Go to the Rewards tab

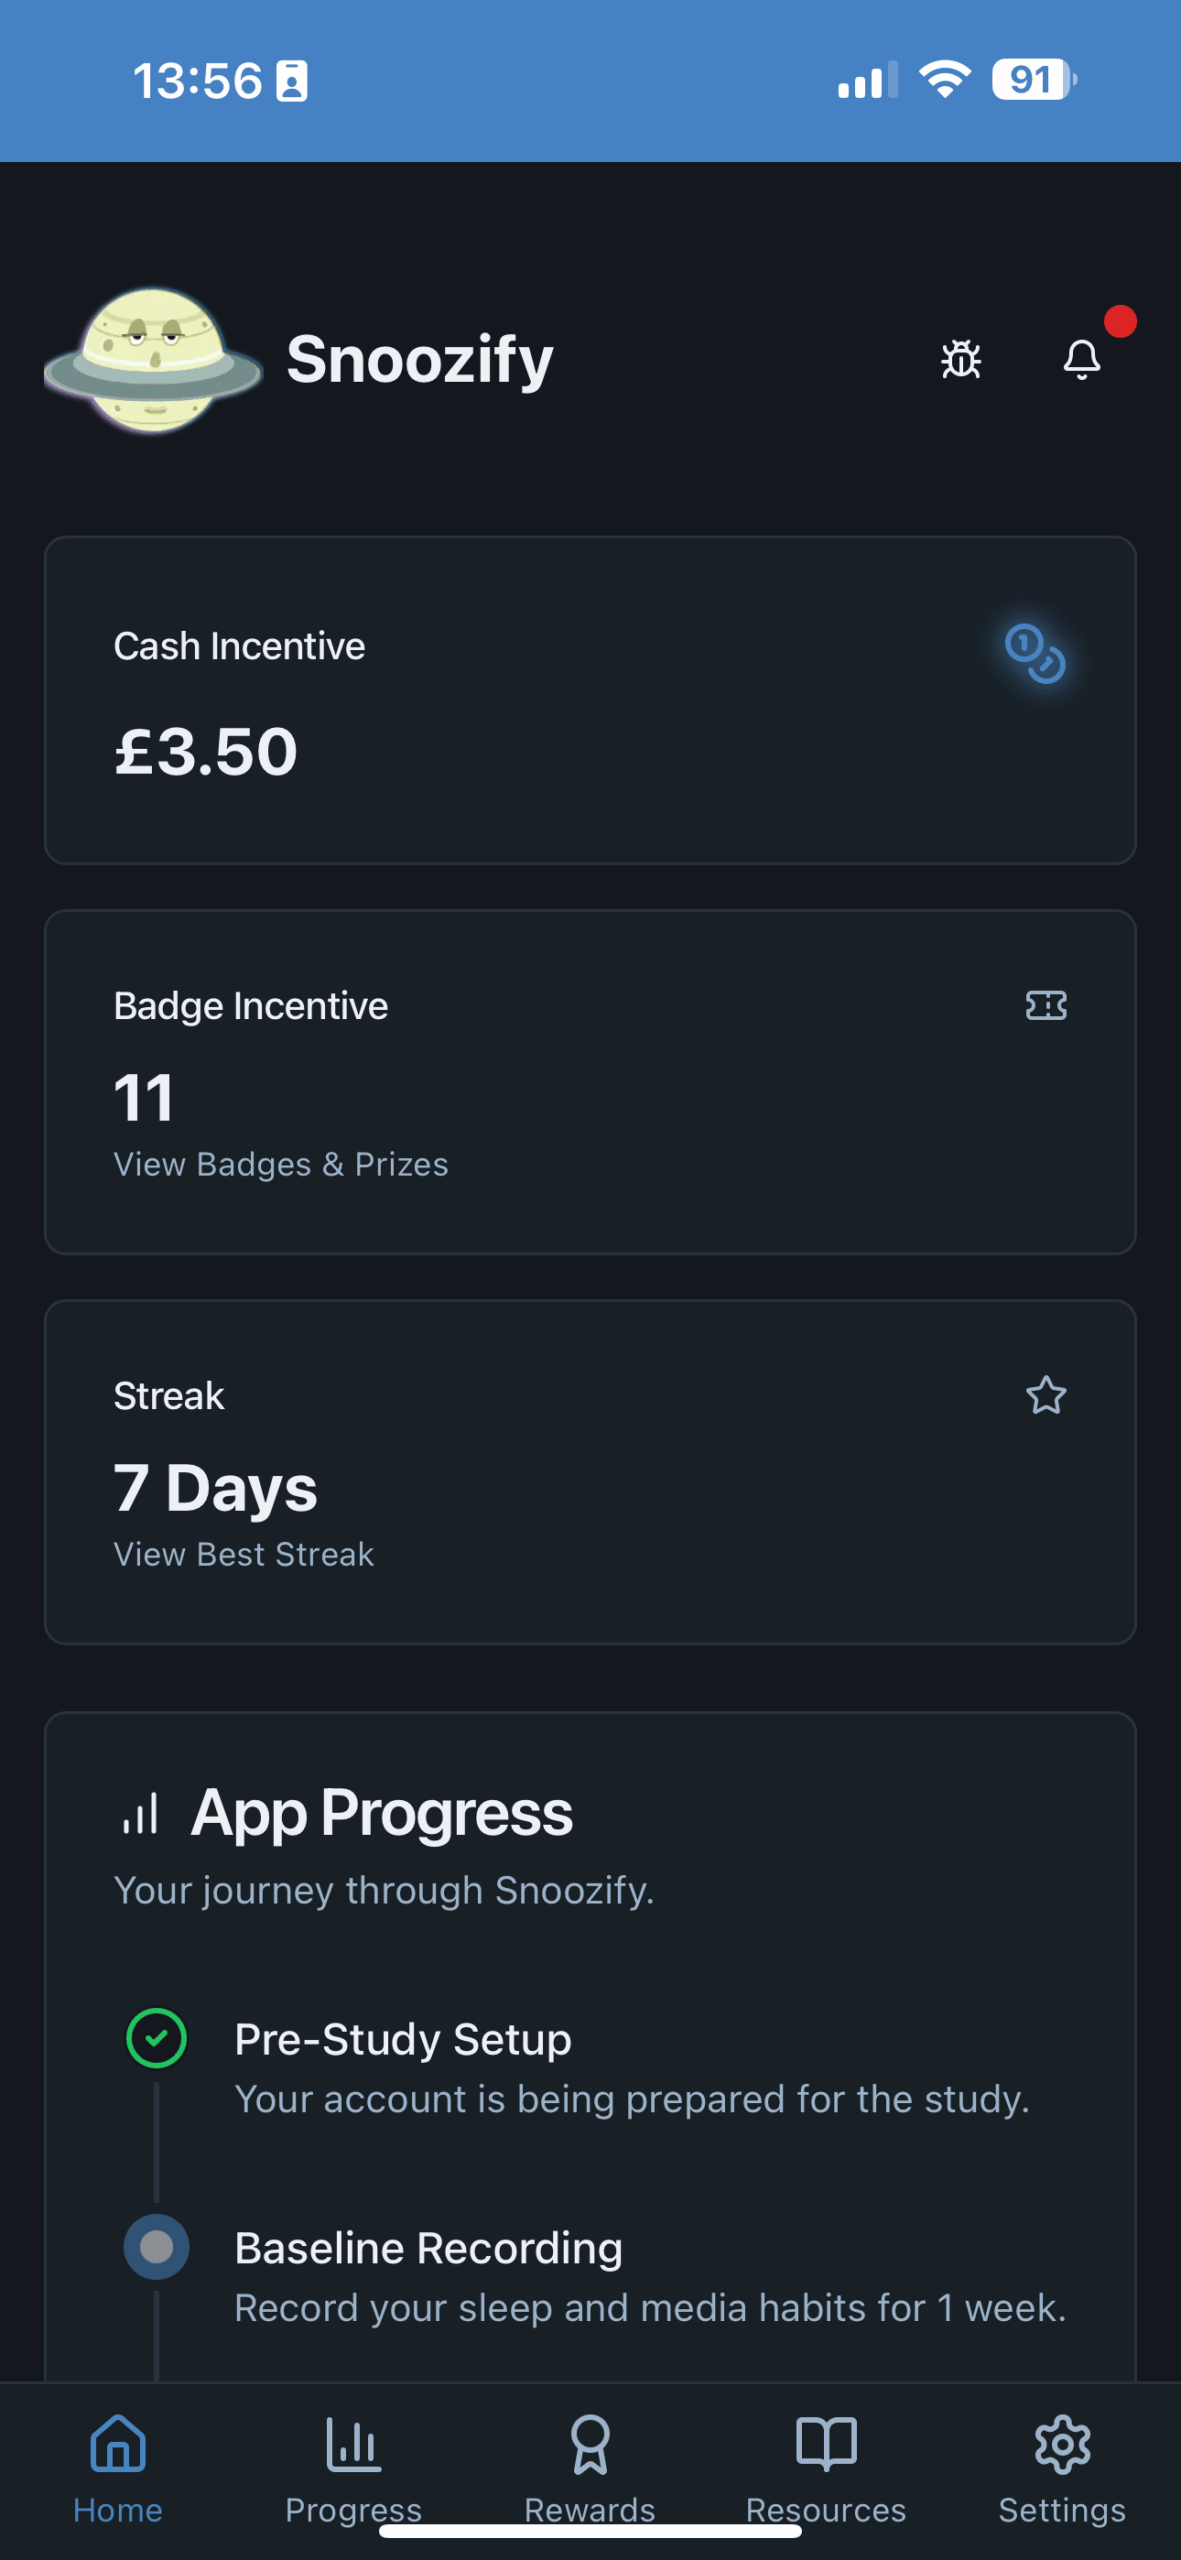pos(590,2467)
